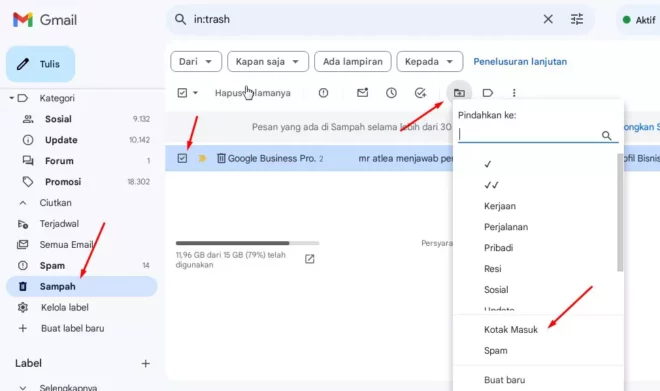Screen dimensions: 660x391
Task: Open the three-dot more options menu
Action: click(x=514, y=93)
